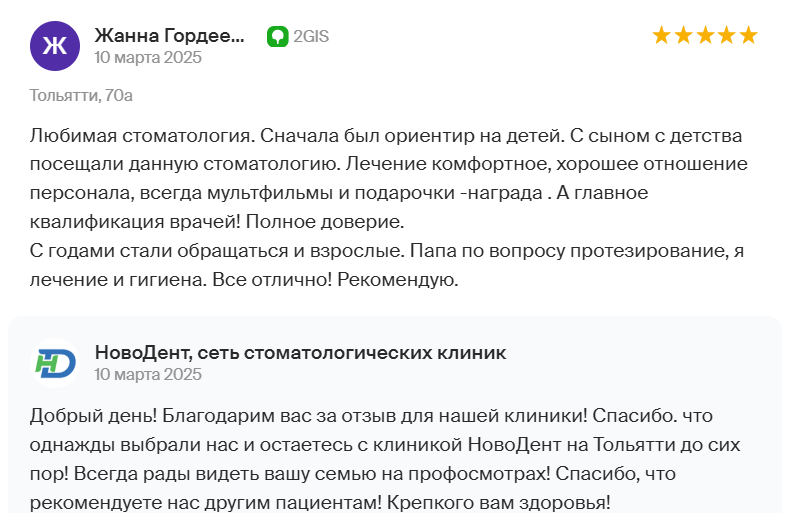Click the review line ending Полное доверие
This screenshot has width=793, height=513.
tap(217, 222)
